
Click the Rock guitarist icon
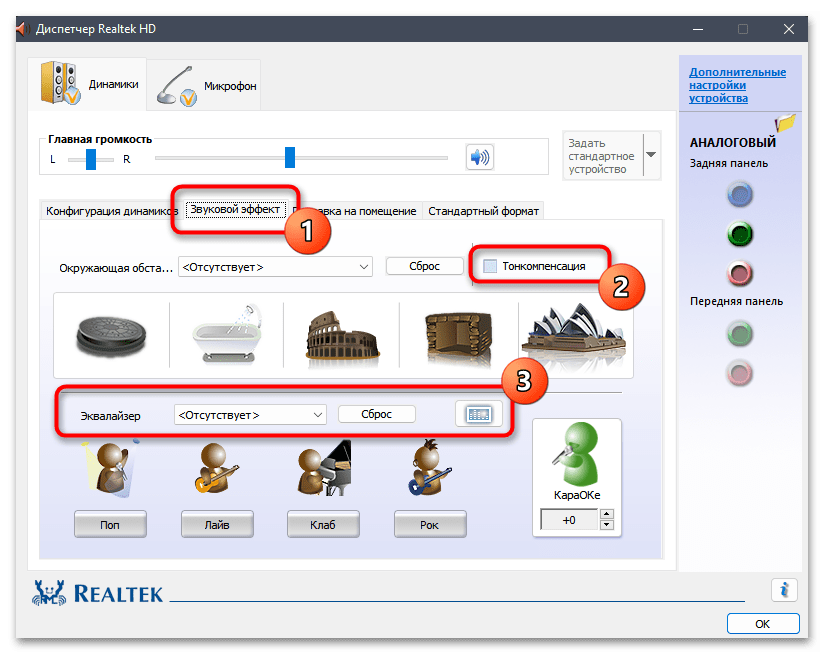pos(429,468)
